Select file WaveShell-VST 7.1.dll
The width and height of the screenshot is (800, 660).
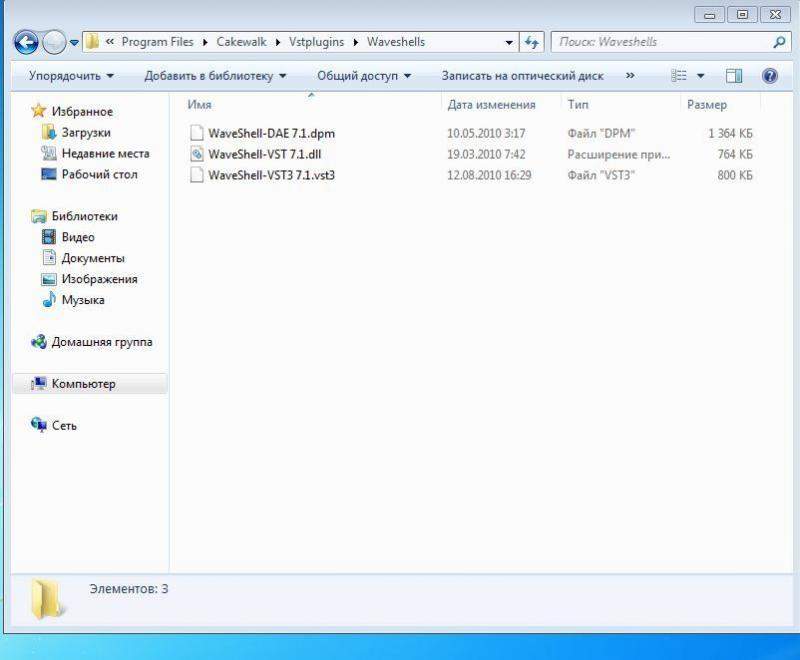tap(265, 155)
